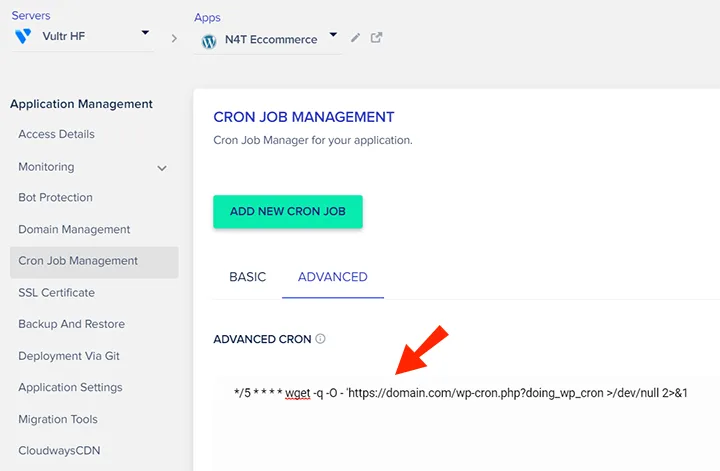
Task: Go to Migration Tools
Action: [x=58, y=419]
